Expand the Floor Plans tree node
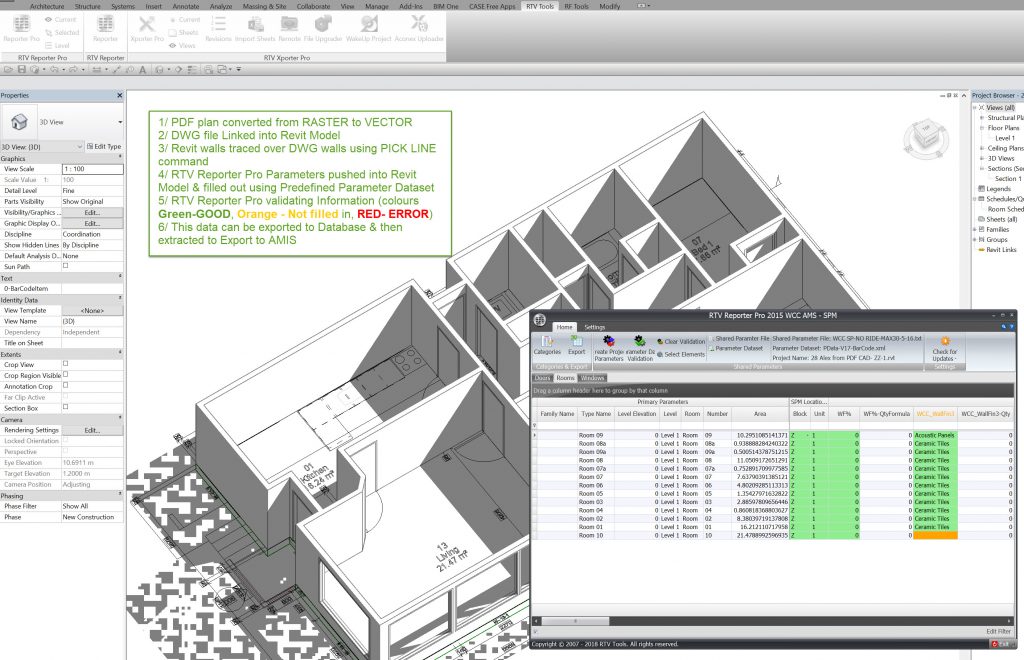Viewport: 1024px width, 660px height. pyautogui.click(x=983, y=128)
